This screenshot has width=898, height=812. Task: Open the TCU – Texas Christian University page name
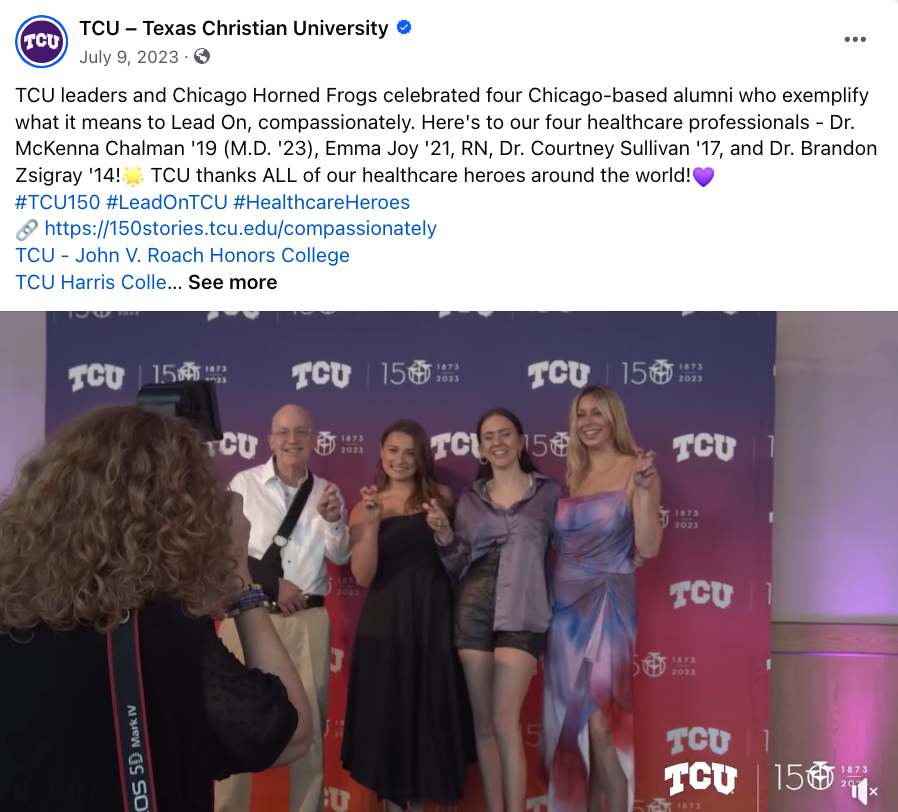[234, 28]
